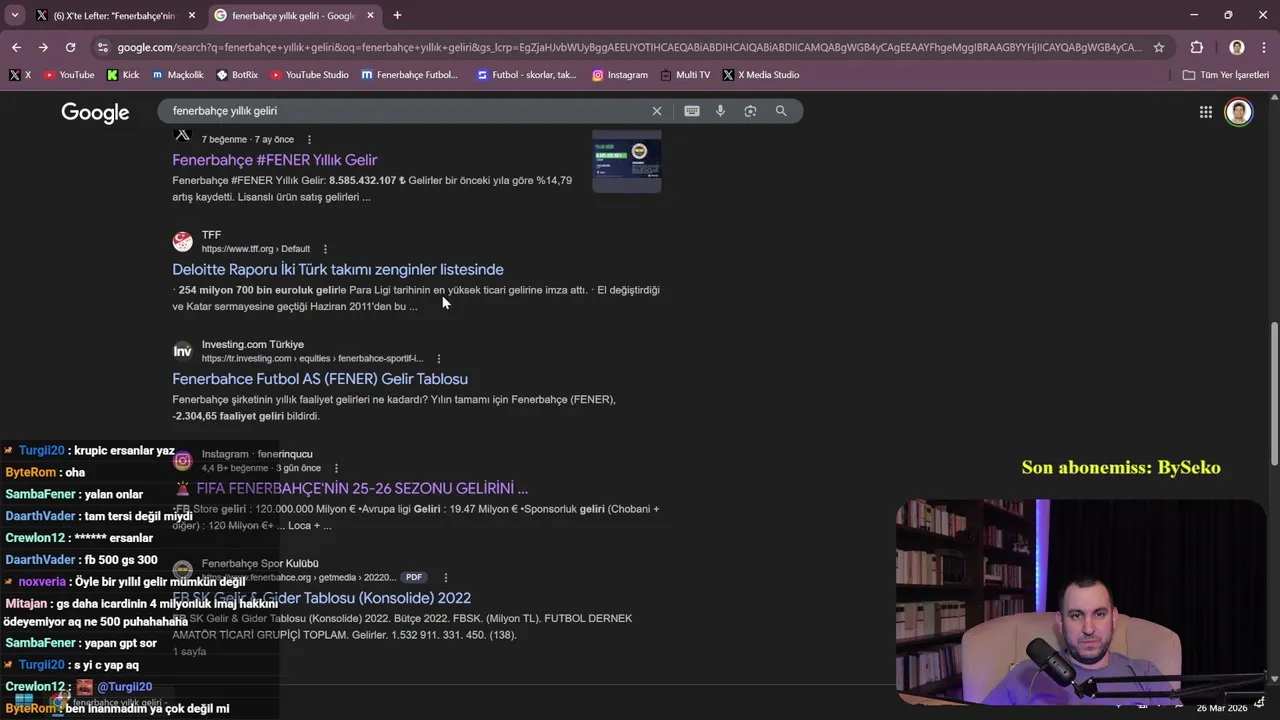
Task: Open the on-screen keyboard icon
Action: 691,111
